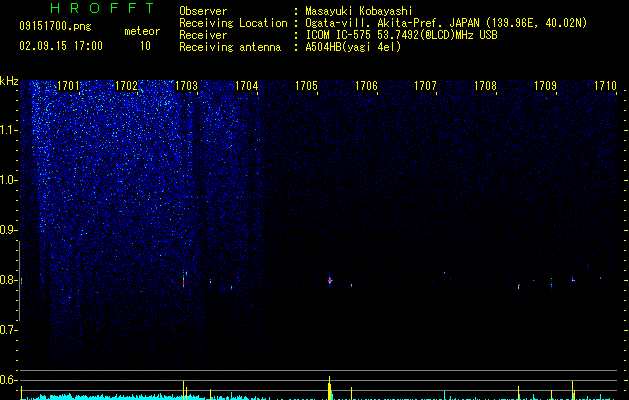The width and height of the screenshot is (629, 400).
Task: Click the 1709 time marker
Action: pos(546,86)
